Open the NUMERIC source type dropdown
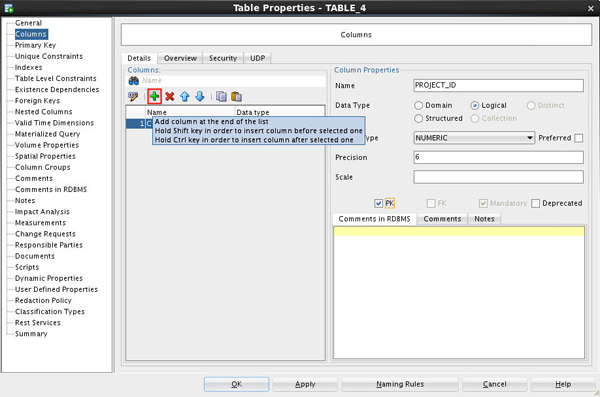The height and width of the screenshot is (397, 600). 474,138
